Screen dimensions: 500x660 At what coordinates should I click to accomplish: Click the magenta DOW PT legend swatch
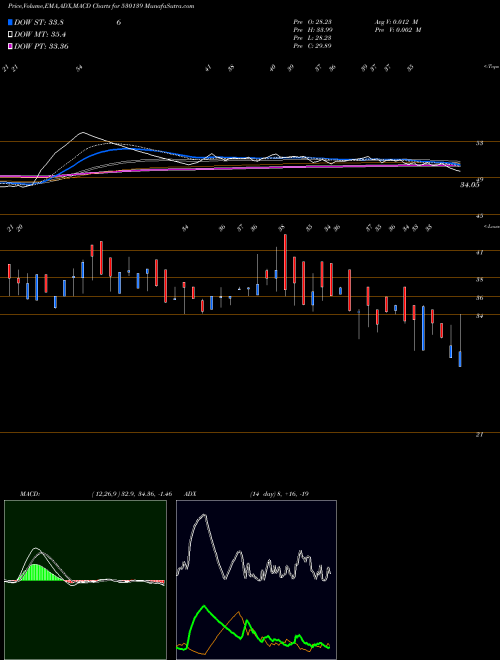[10, 46]
